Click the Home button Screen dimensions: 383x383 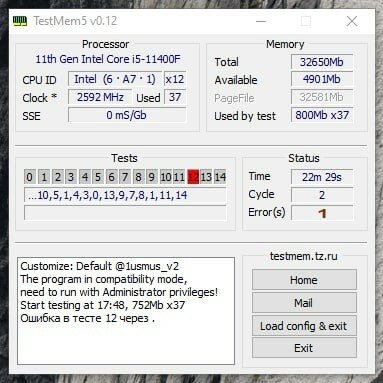click(304, 280)
